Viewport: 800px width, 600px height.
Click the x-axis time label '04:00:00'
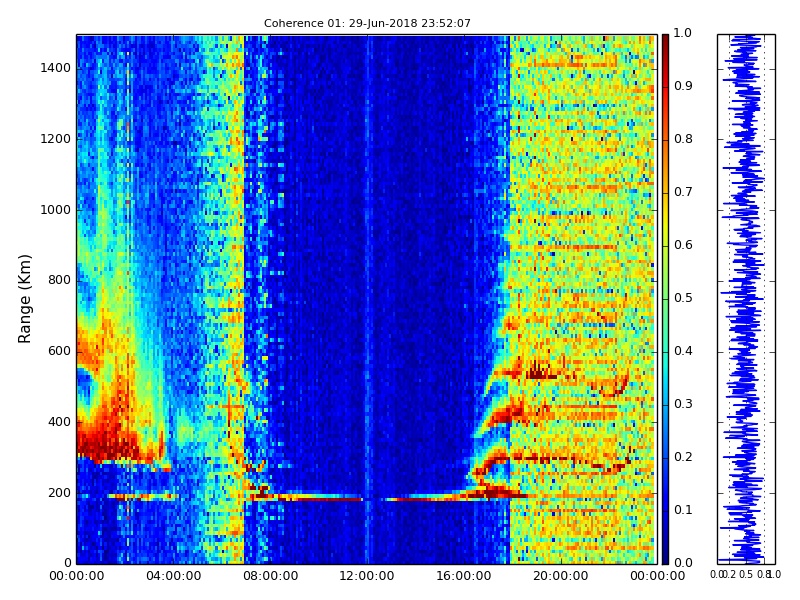[x=173, y=576]
